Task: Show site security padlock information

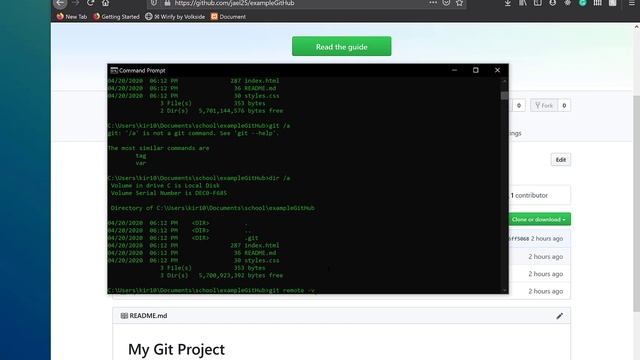Action: (x=167, y=3)
